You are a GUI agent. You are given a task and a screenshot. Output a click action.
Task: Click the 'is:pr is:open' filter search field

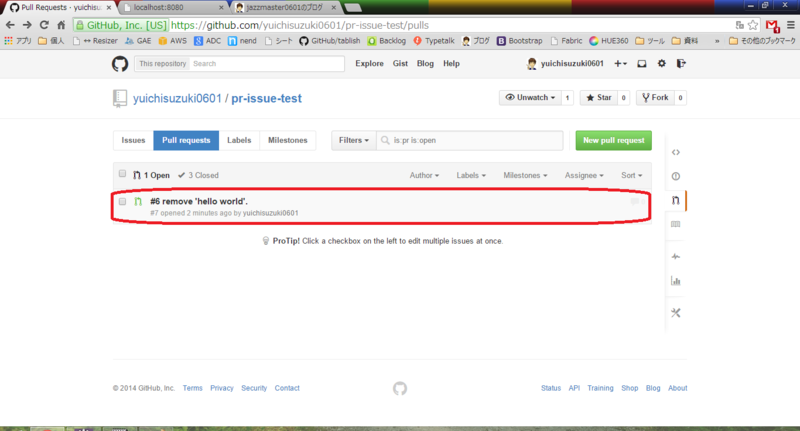[x=470, y=140]
